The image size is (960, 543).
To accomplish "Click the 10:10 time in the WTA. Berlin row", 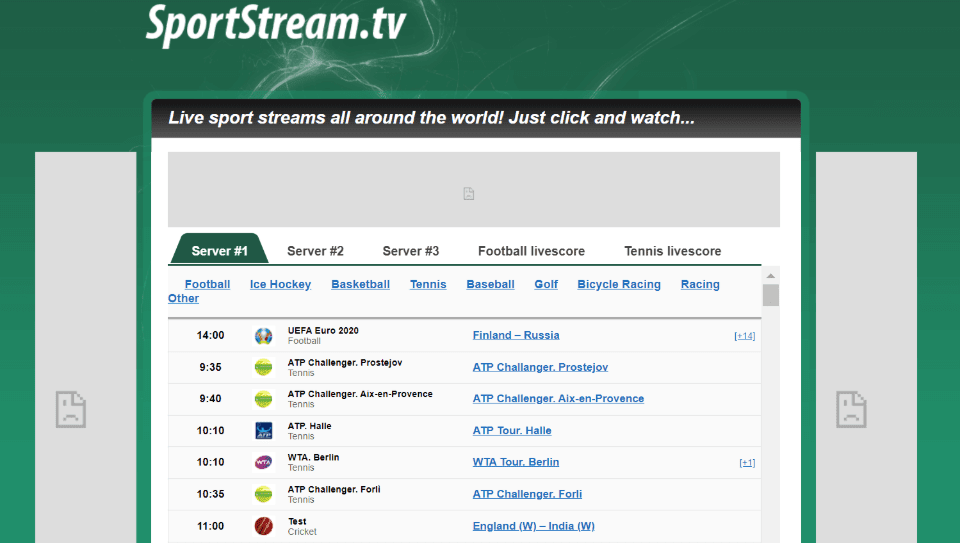I will point(211,462).
